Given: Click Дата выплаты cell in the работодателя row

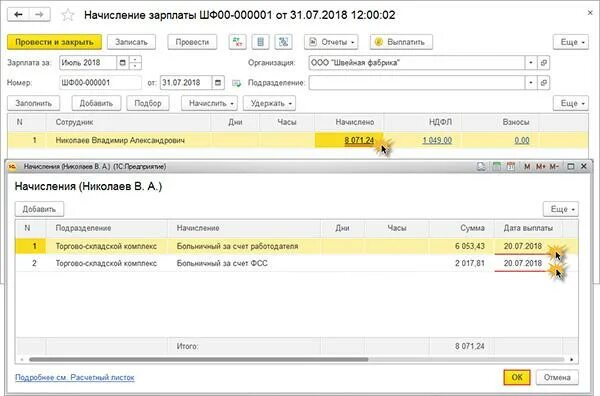Looking at the screenshot, I should coord(528,246).
